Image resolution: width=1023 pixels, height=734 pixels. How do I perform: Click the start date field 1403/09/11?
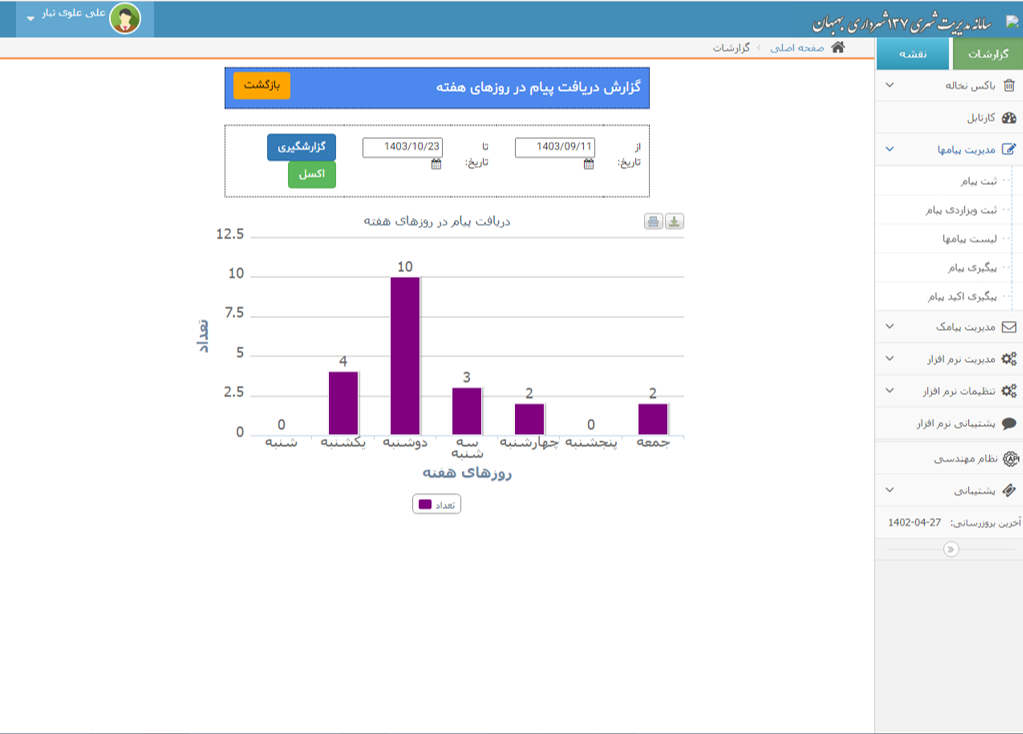tap(555, 147)
